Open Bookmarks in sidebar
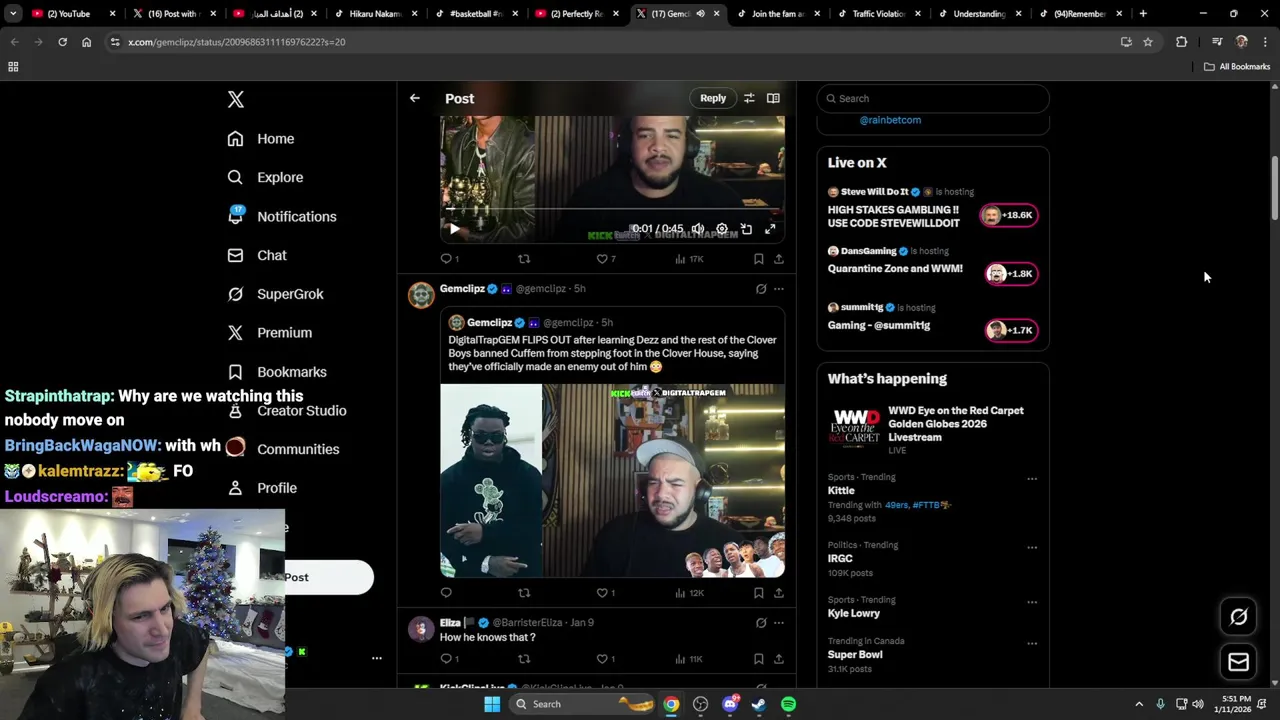The height and width of the screenshot is (720, 1280). (x=277, y=371)
